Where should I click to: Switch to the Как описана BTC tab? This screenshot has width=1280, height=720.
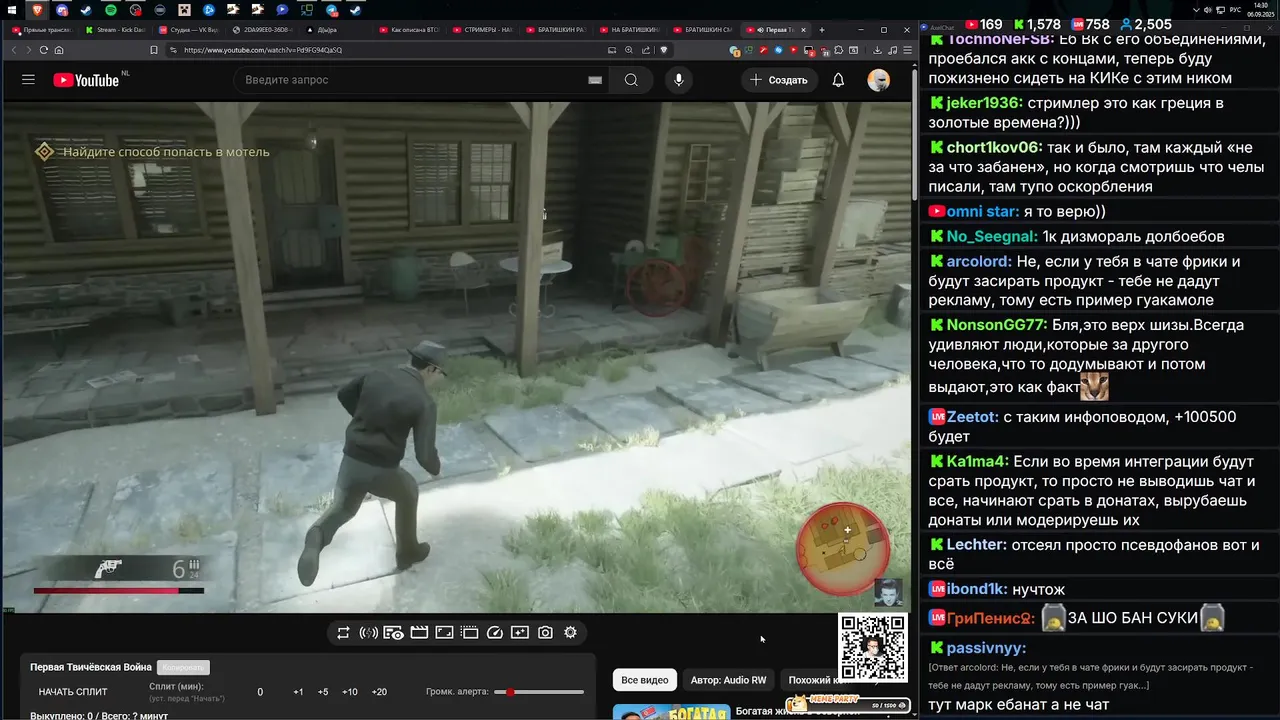[409, 30]
